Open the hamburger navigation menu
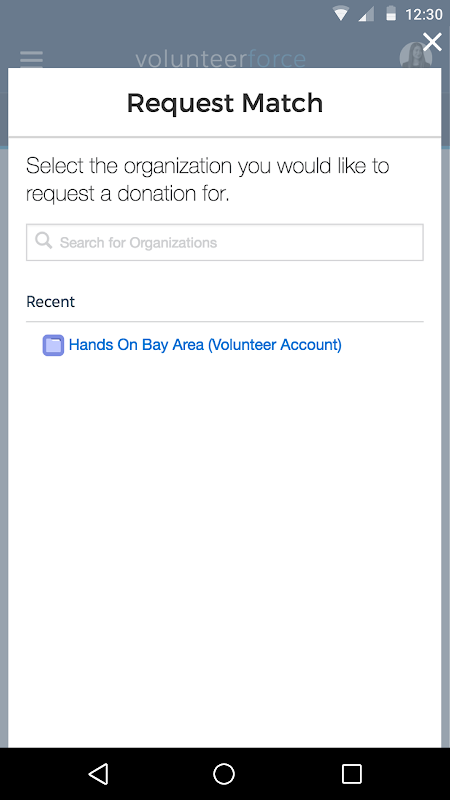Image resolution: width=450 pixels, height=800 pixels. click(31, 59)
